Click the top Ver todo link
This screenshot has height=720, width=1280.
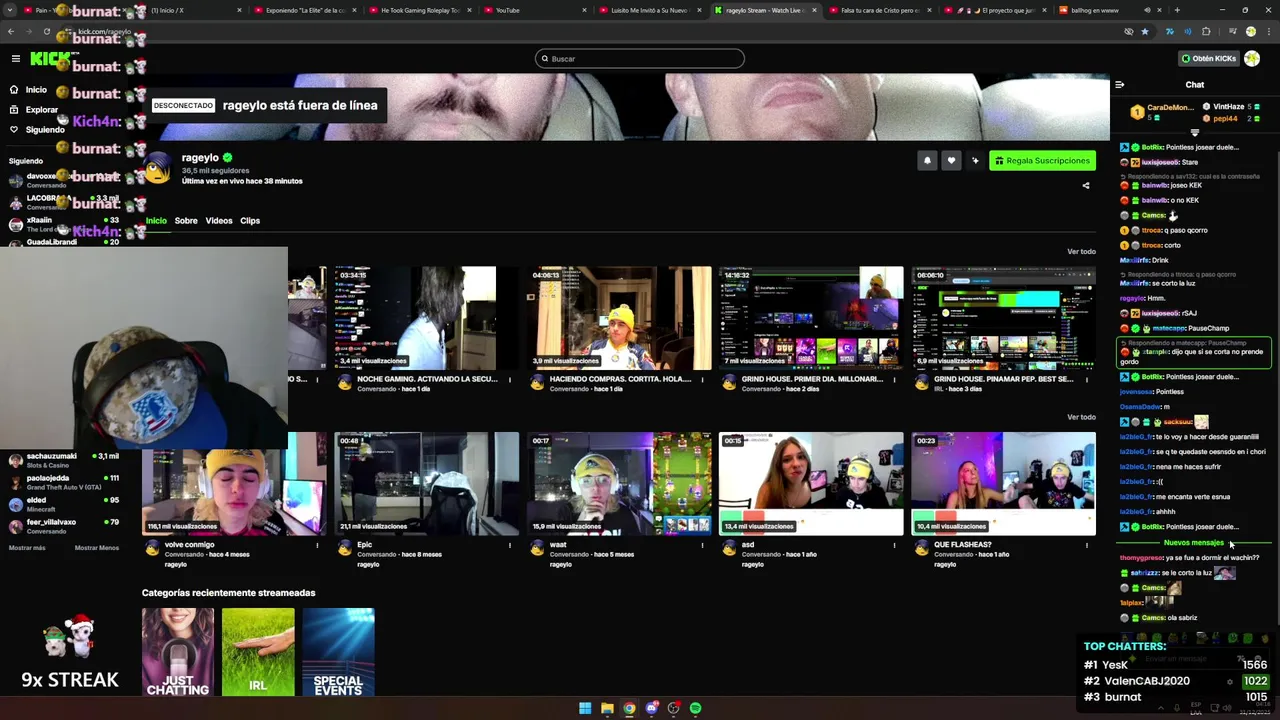coord(1081,252)
